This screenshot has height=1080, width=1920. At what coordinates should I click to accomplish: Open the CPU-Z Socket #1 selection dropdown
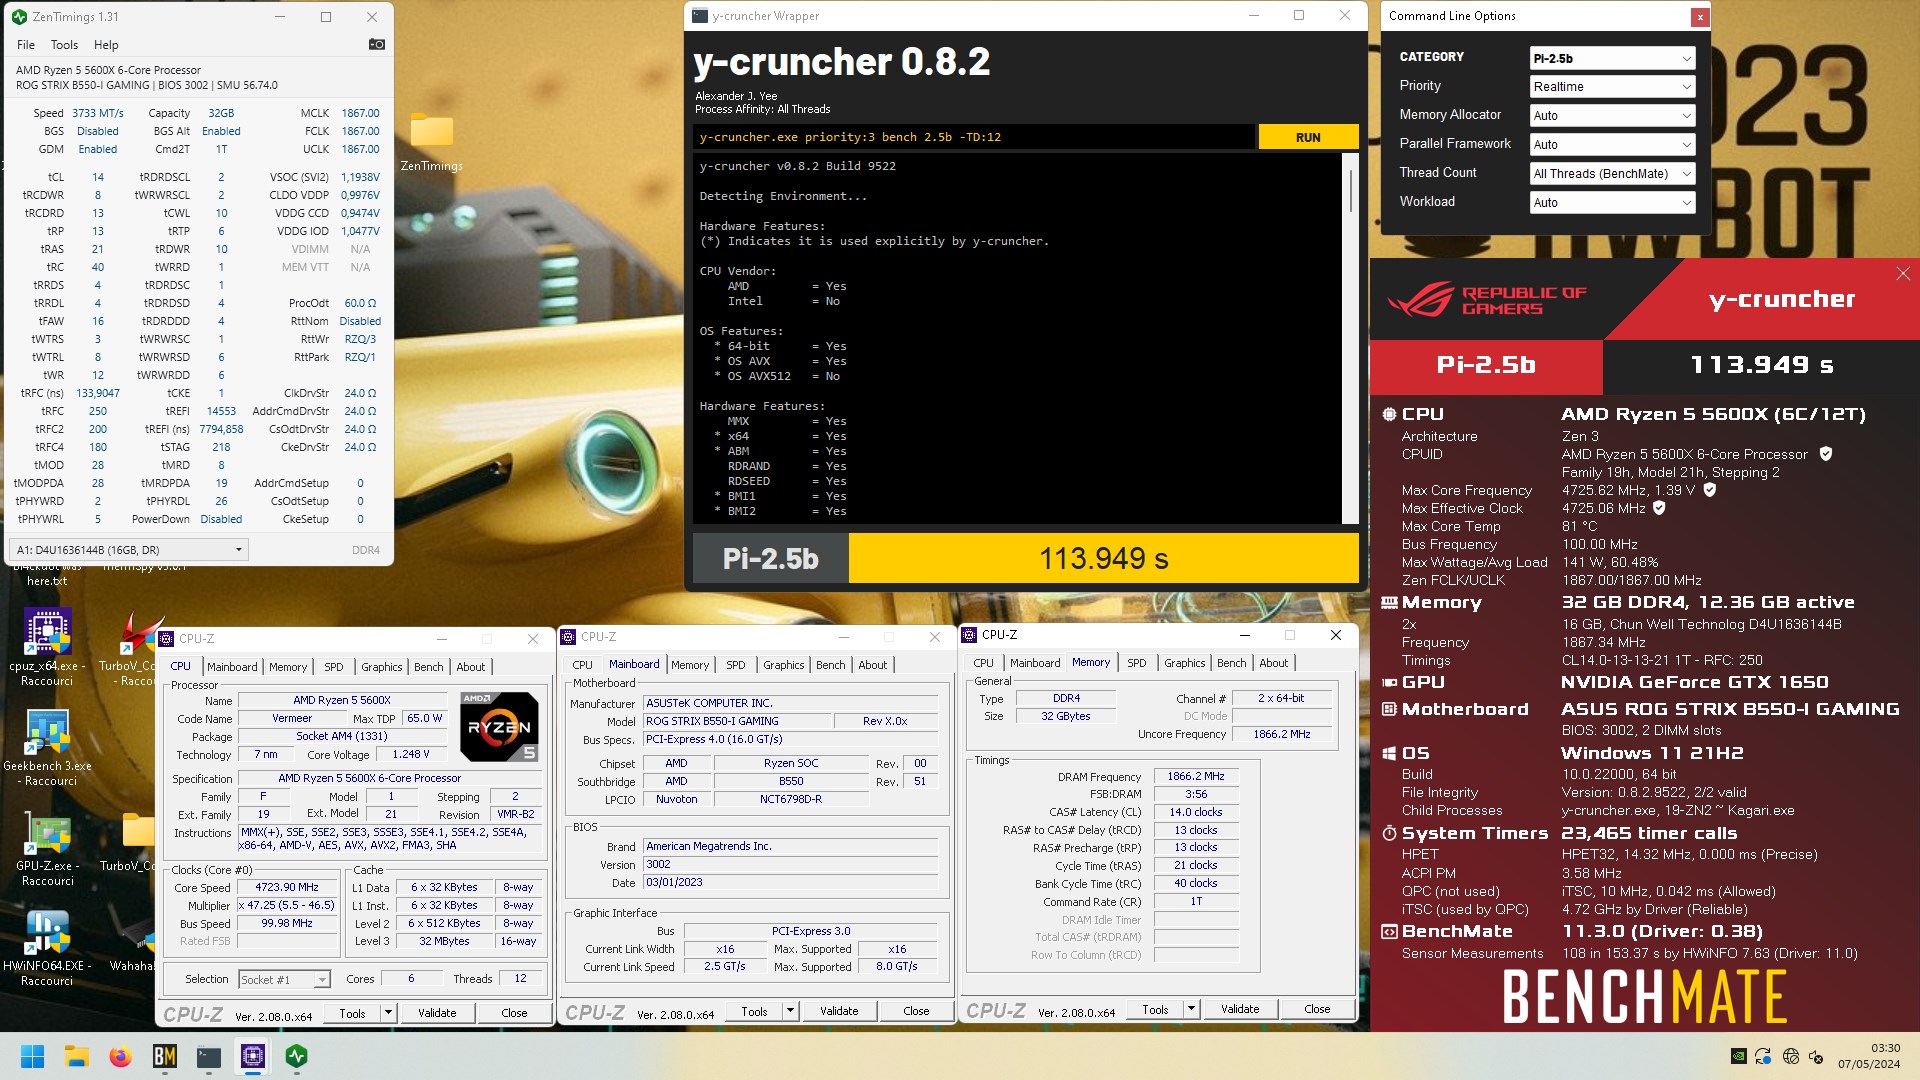coord(284,979)
